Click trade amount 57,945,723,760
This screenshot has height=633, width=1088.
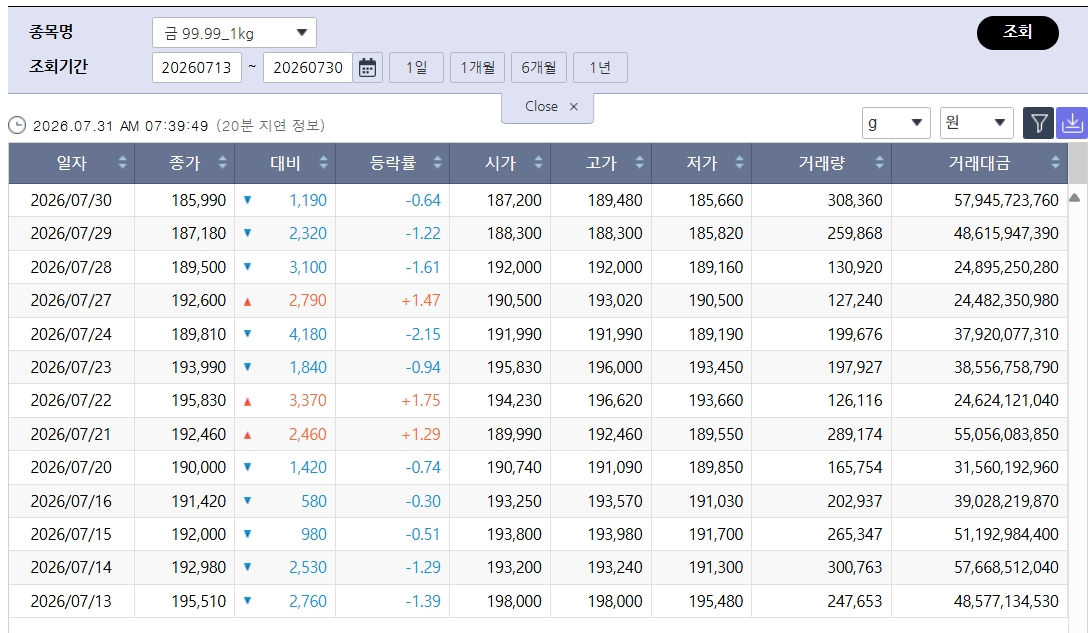pos(1006,200)
